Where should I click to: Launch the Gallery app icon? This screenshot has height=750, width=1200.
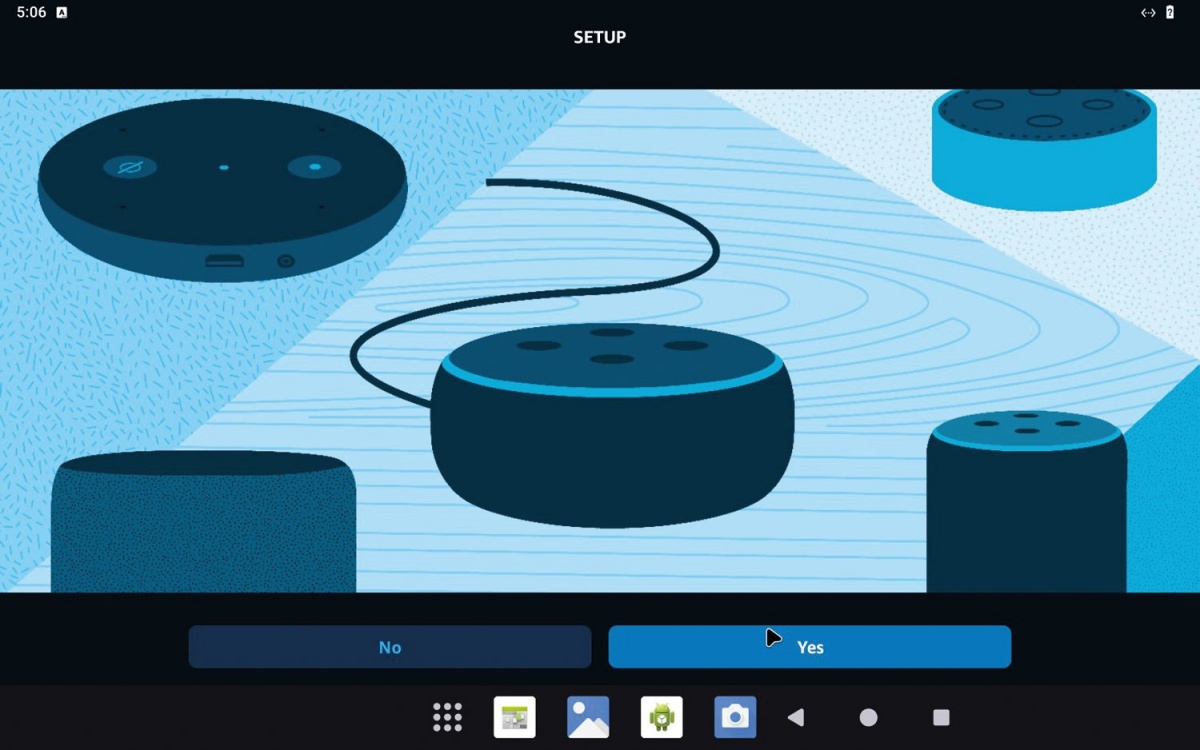pyautogui.click(x=588, y=717)
